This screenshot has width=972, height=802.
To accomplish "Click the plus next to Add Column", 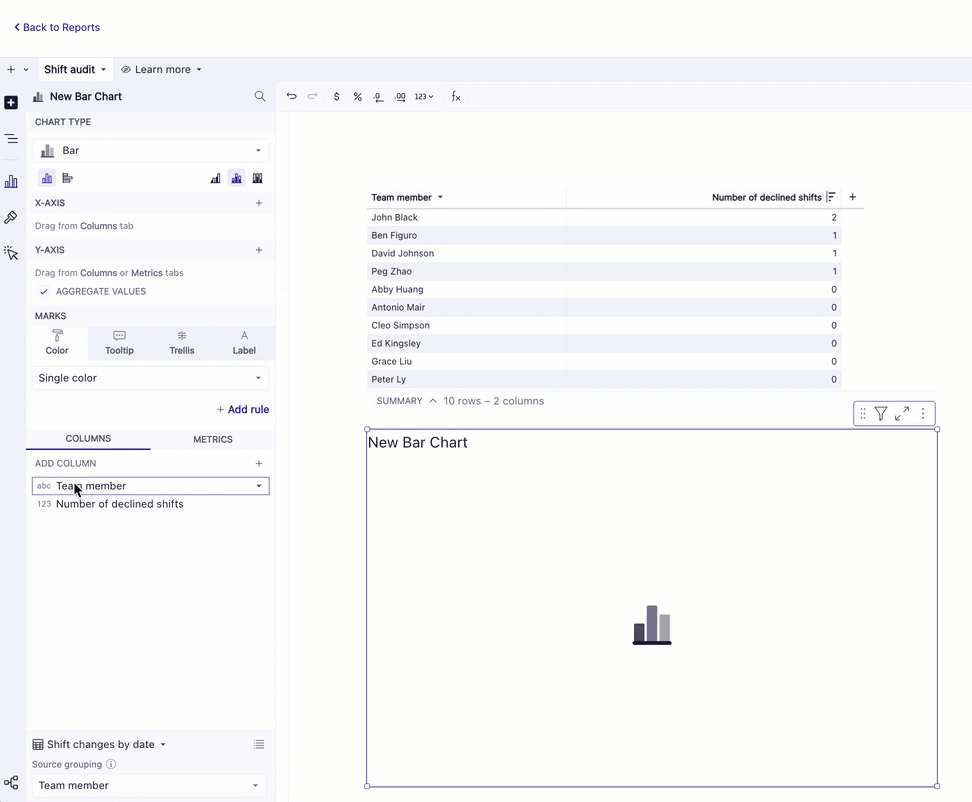I will point(259,464).
